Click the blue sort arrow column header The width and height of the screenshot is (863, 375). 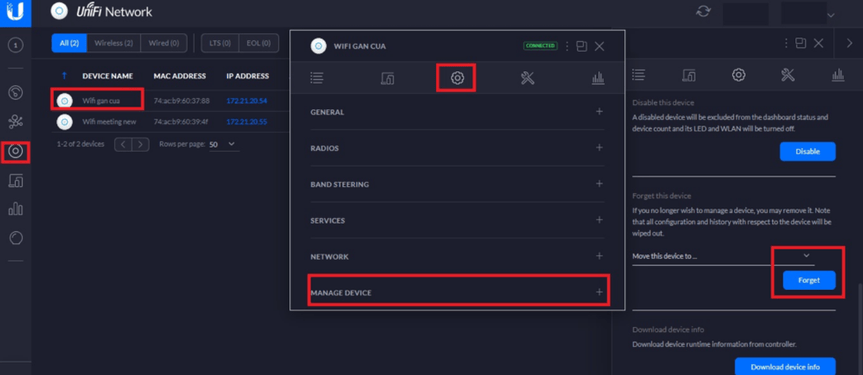pyautogui.click(x=64, y=76)
